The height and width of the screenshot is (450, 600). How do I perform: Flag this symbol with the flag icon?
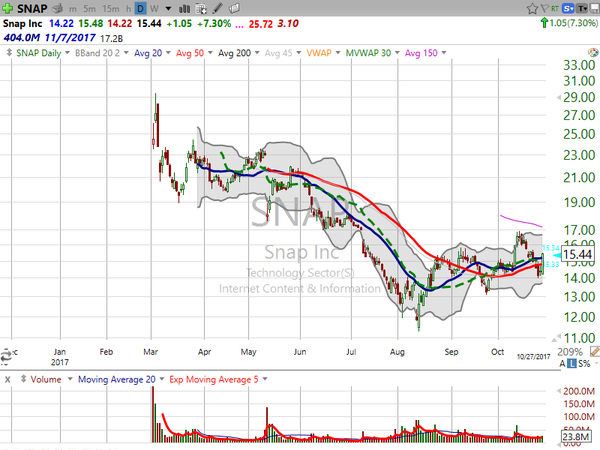click(545, 8)
